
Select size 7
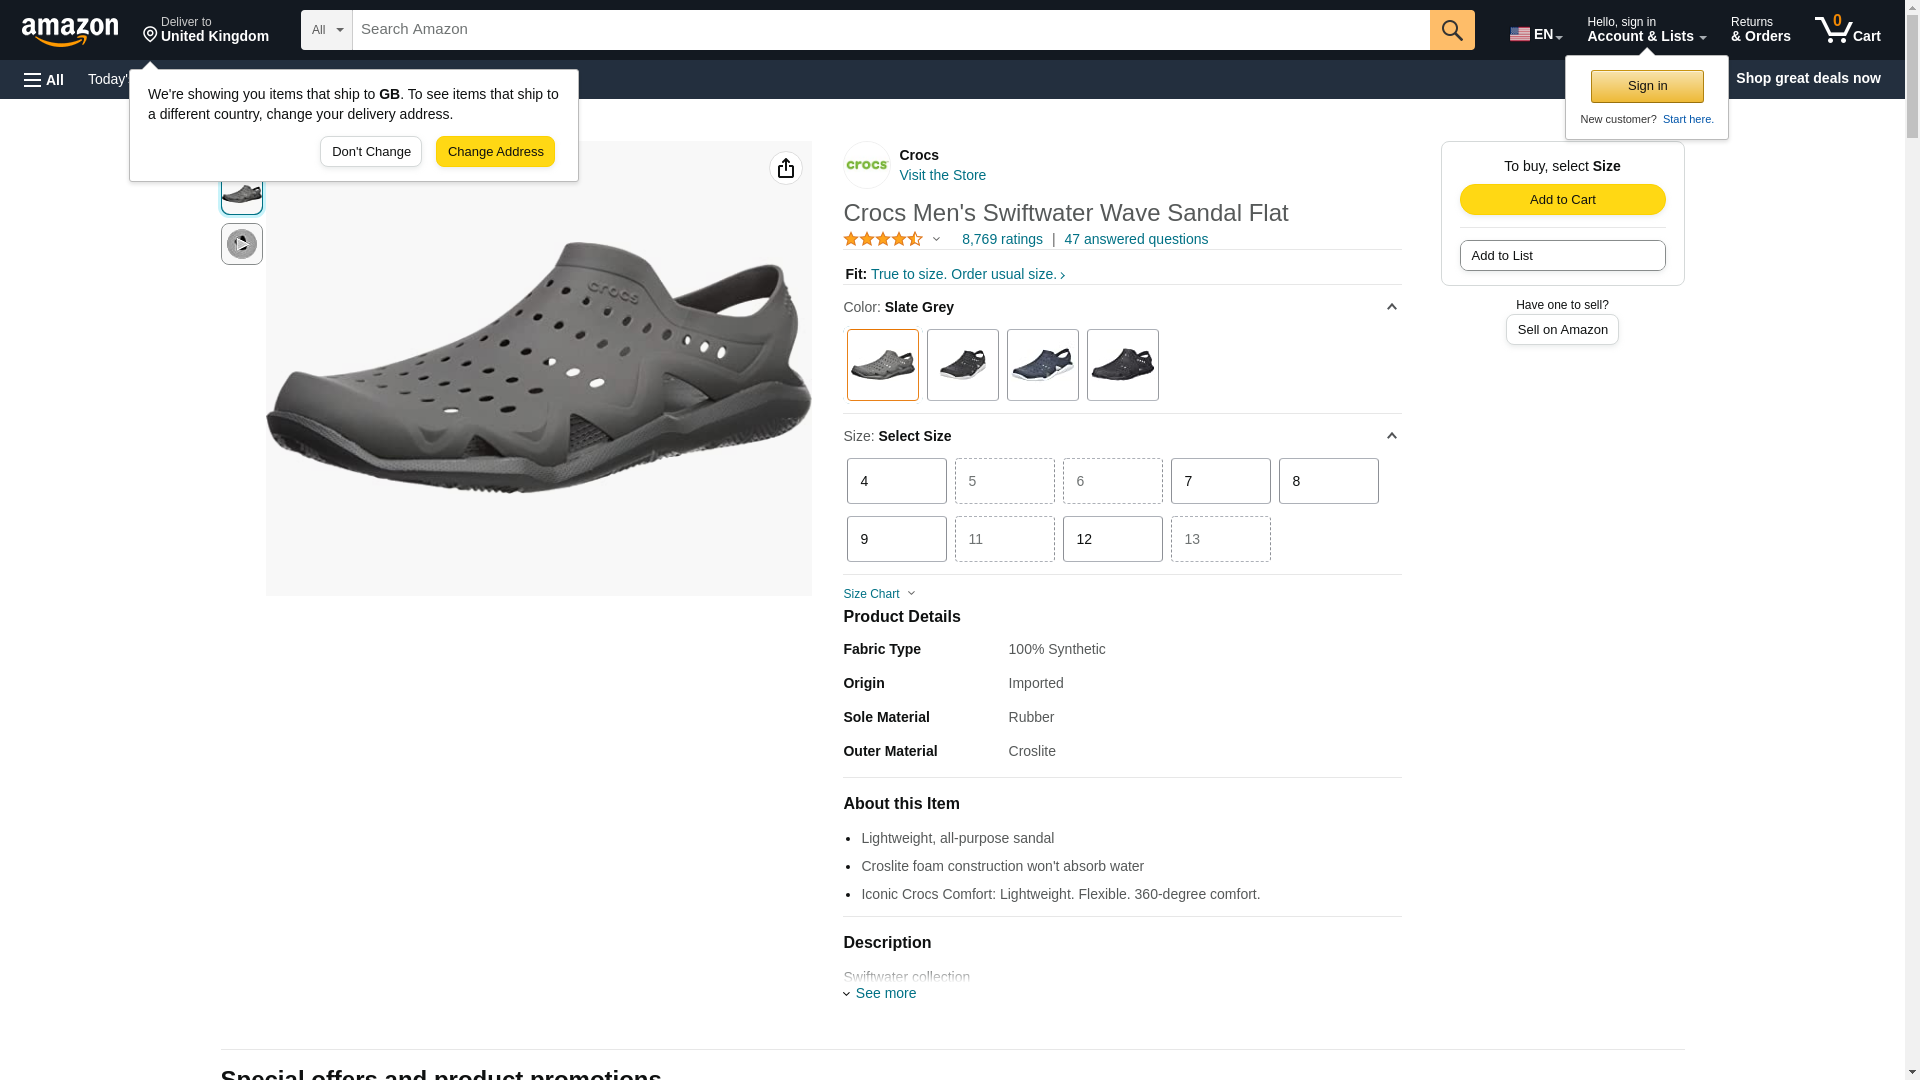coord(1220,481)
